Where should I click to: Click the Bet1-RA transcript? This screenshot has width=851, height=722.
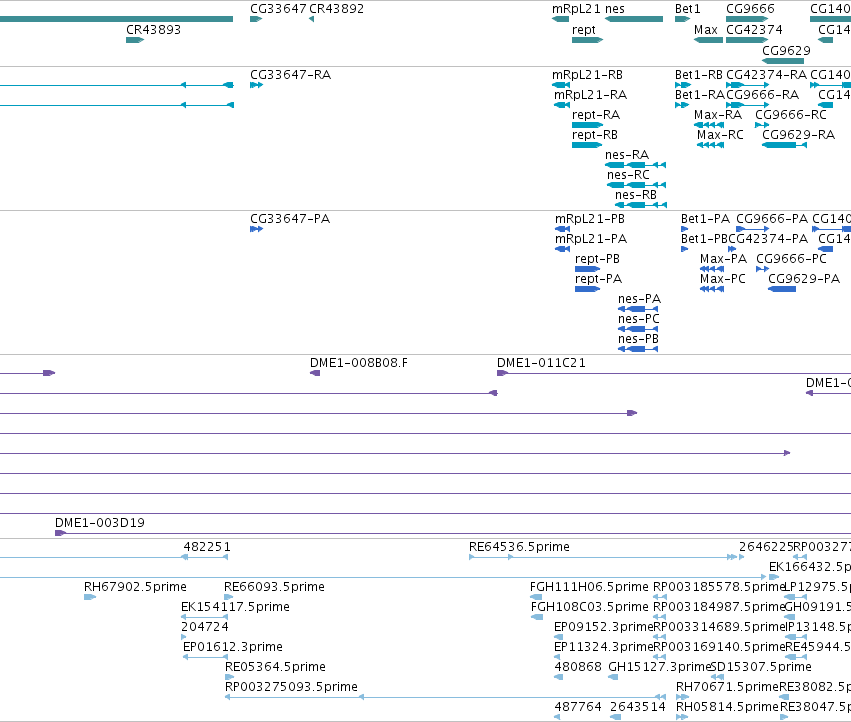(700, 94)
